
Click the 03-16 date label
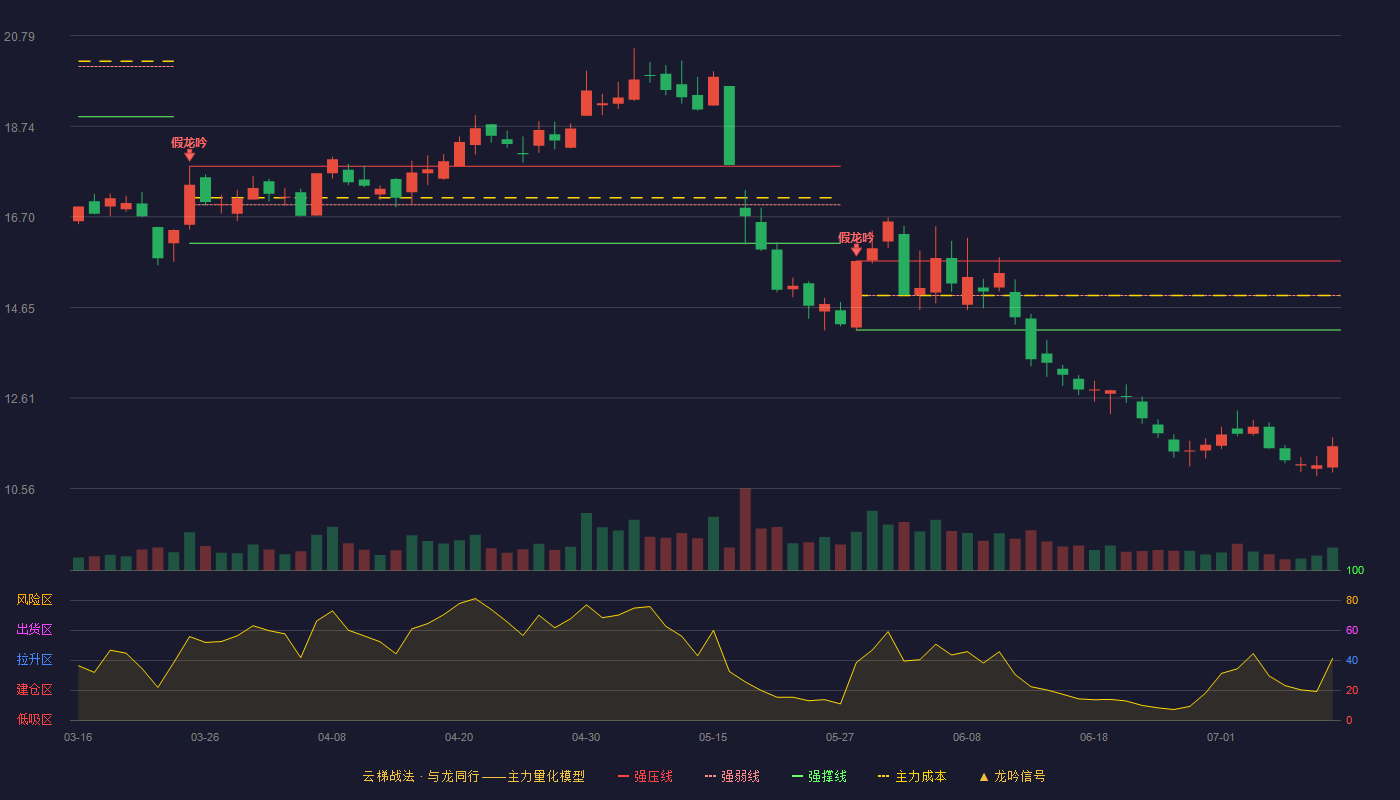[78, 737]
